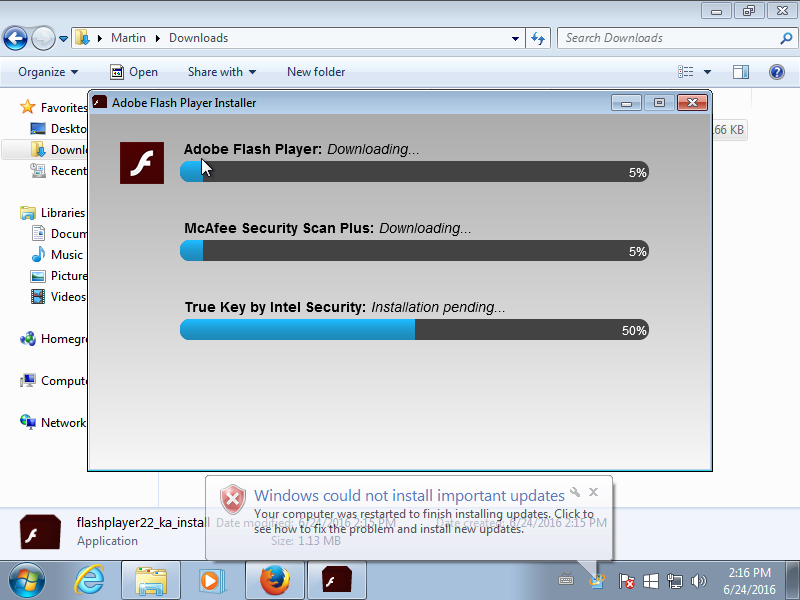Click the Explorer forward arrow

pyautogui.click(x=43, y=38)
